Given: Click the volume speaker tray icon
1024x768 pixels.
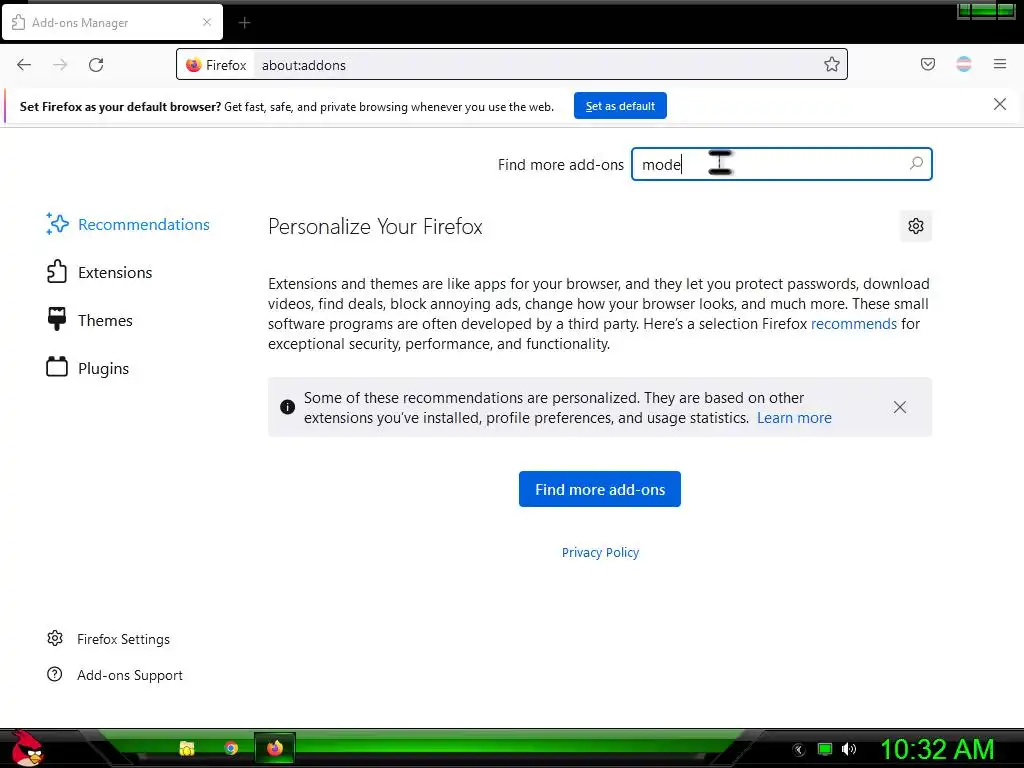Looking at the screenshot, I should click(x=848, y=749).
